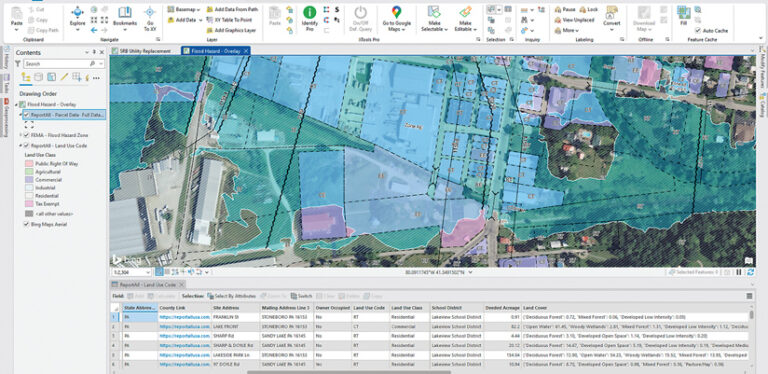Toggle Bing Maps Aerial layer checkbox
This screenshot has height=374, width=768.
click(x=26, y=224)
